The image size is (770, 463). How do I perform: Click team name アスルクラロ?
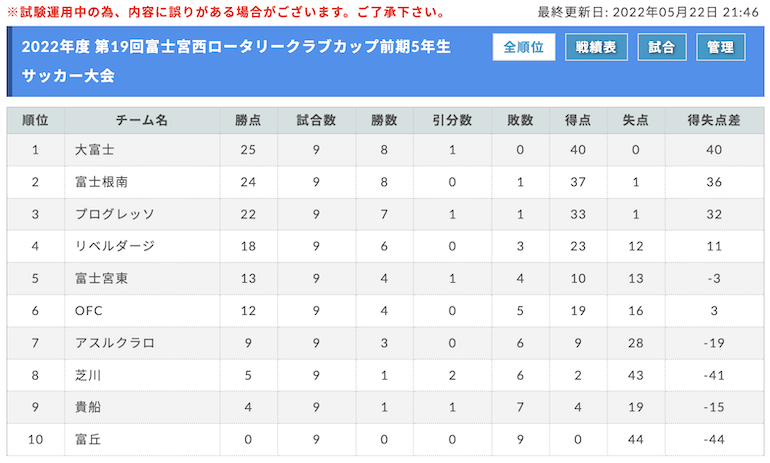pos(115,343)
